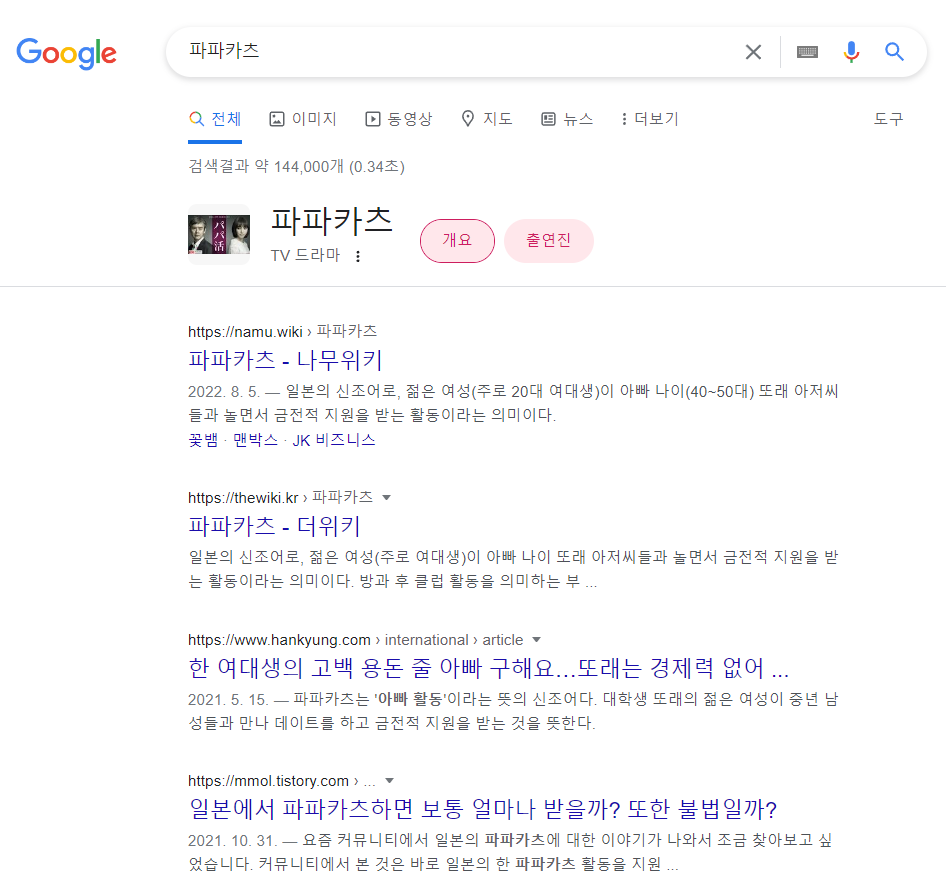Screen dimensions: 946x895
Task: Open the 일본에서 파파카츠하면 tistory result
Action: (x=483, y=809)
